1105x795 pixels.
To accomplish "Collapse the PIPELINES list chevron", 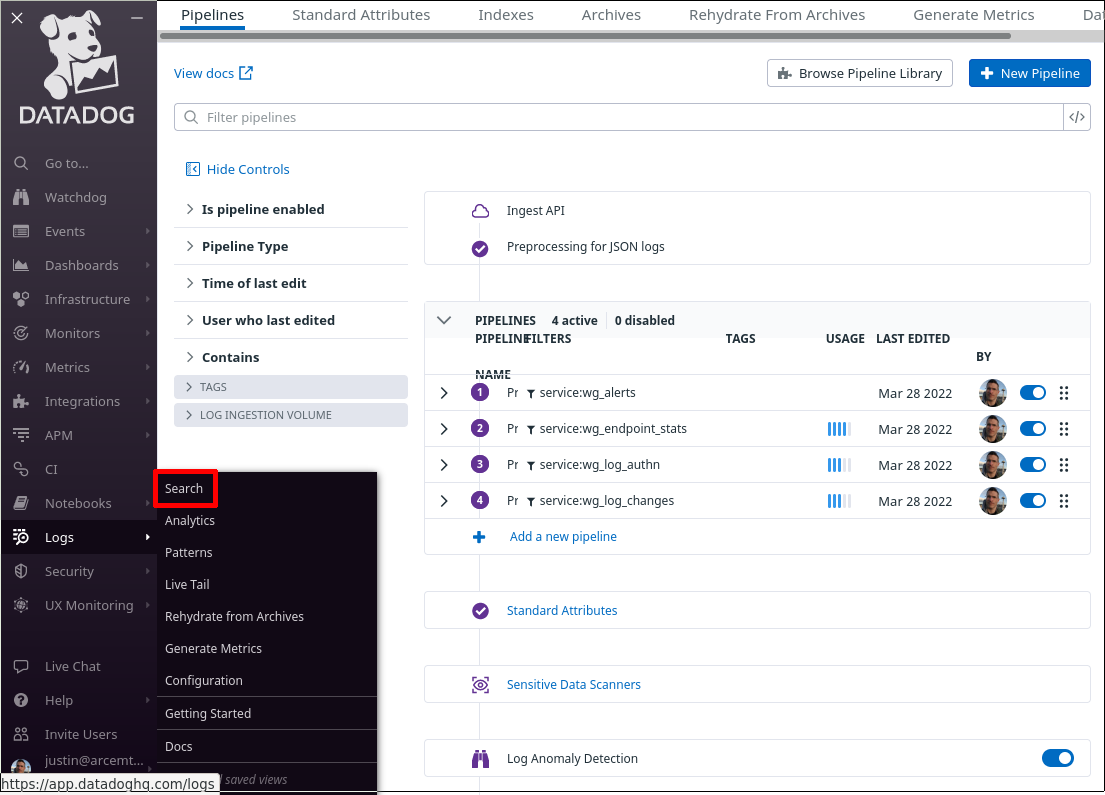I will (444, 320).
